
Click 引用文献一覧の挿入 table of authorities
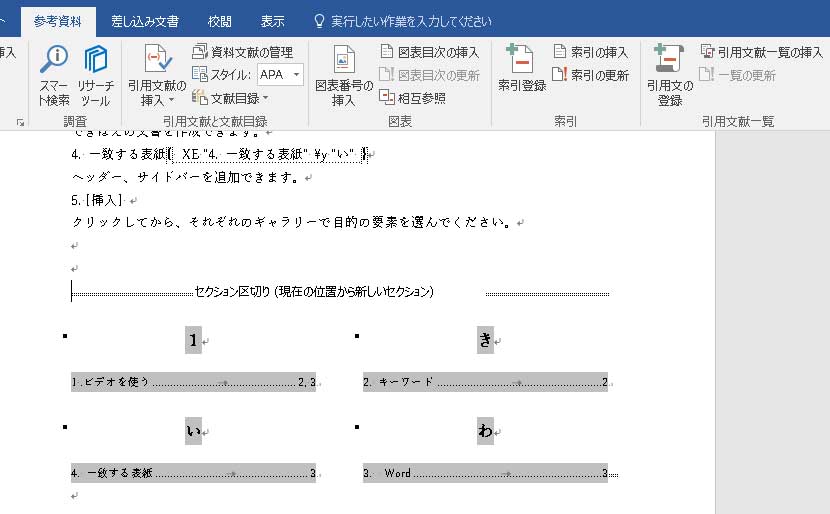pos(760,52)
